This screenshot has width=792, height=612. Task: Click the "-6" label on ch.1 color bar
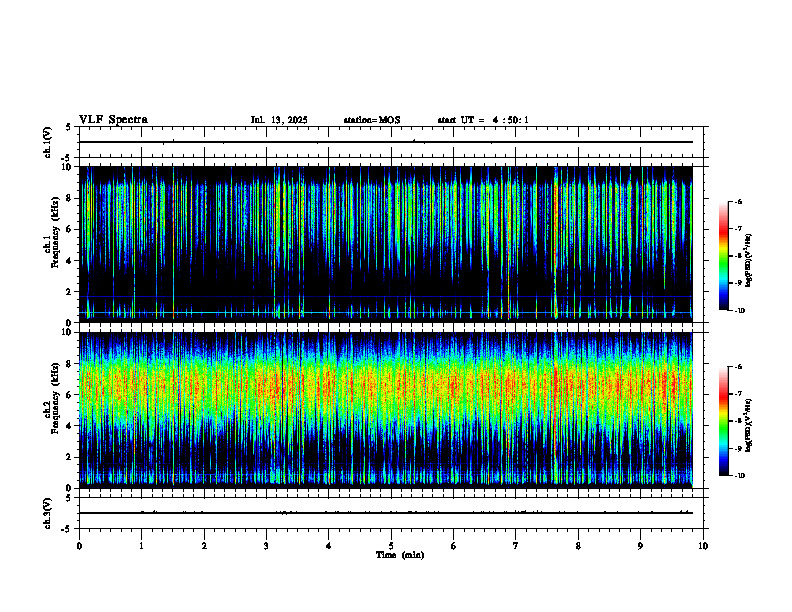click(738, 201)
